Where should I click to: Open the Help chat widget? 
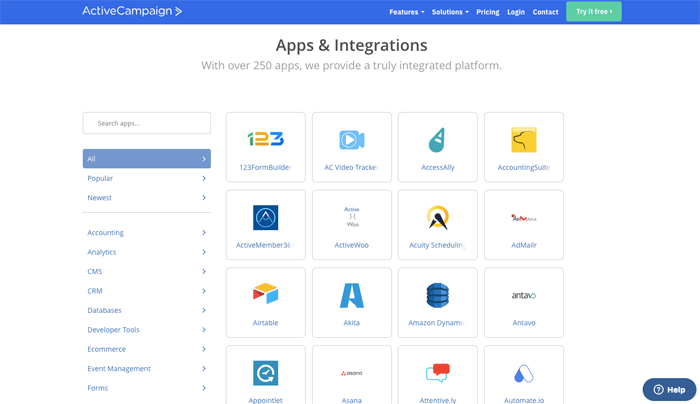668,389
